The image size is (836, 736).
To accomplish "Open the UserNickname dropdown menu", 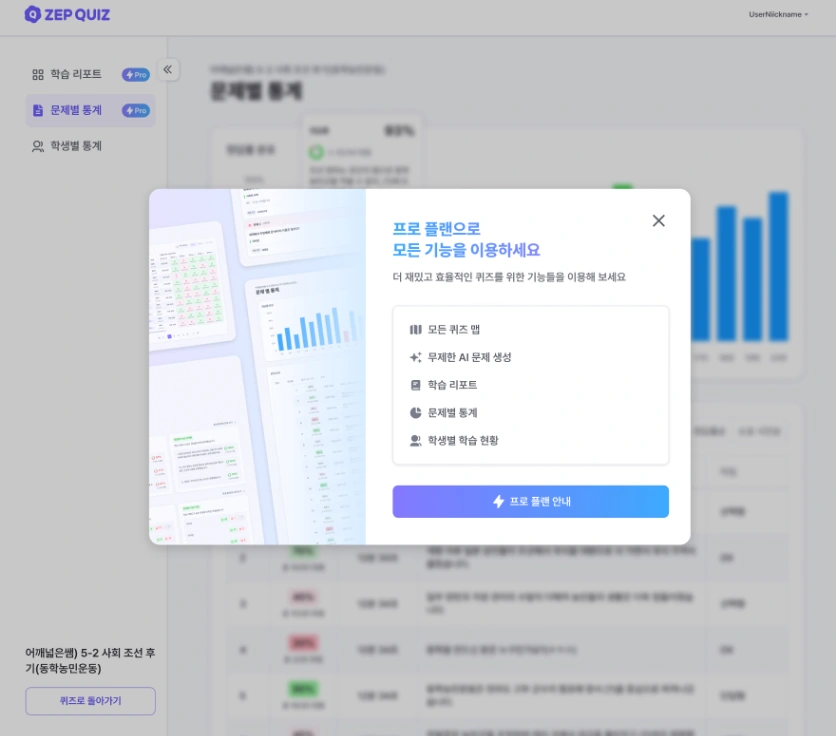I will tap(778, 14).
